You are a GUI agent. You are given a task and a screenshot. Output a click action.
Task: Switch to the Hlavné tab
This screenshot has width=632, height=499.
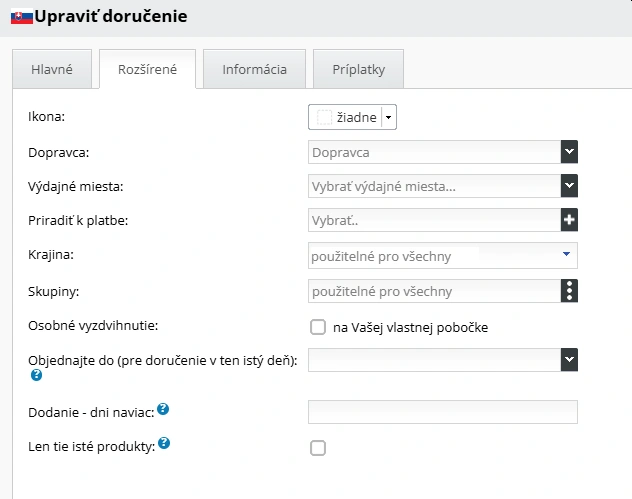52,69
